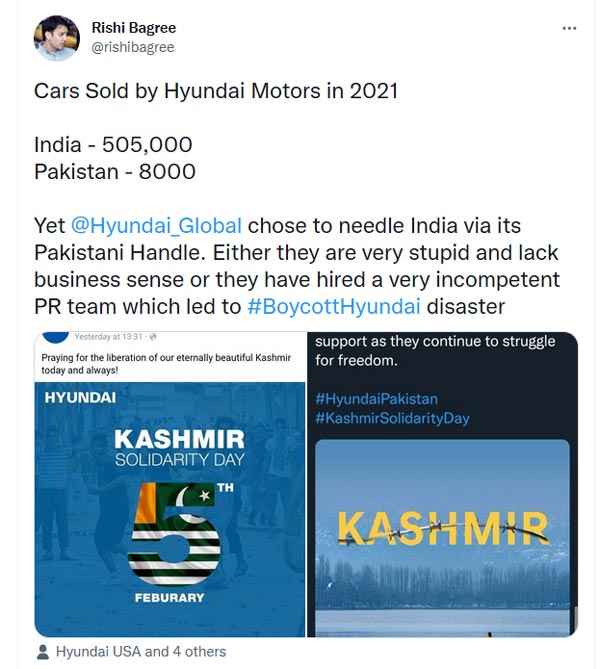View Hyundai USA and 4 others tagged
Screen dimensions: 600x669
[x=141, y=652]
